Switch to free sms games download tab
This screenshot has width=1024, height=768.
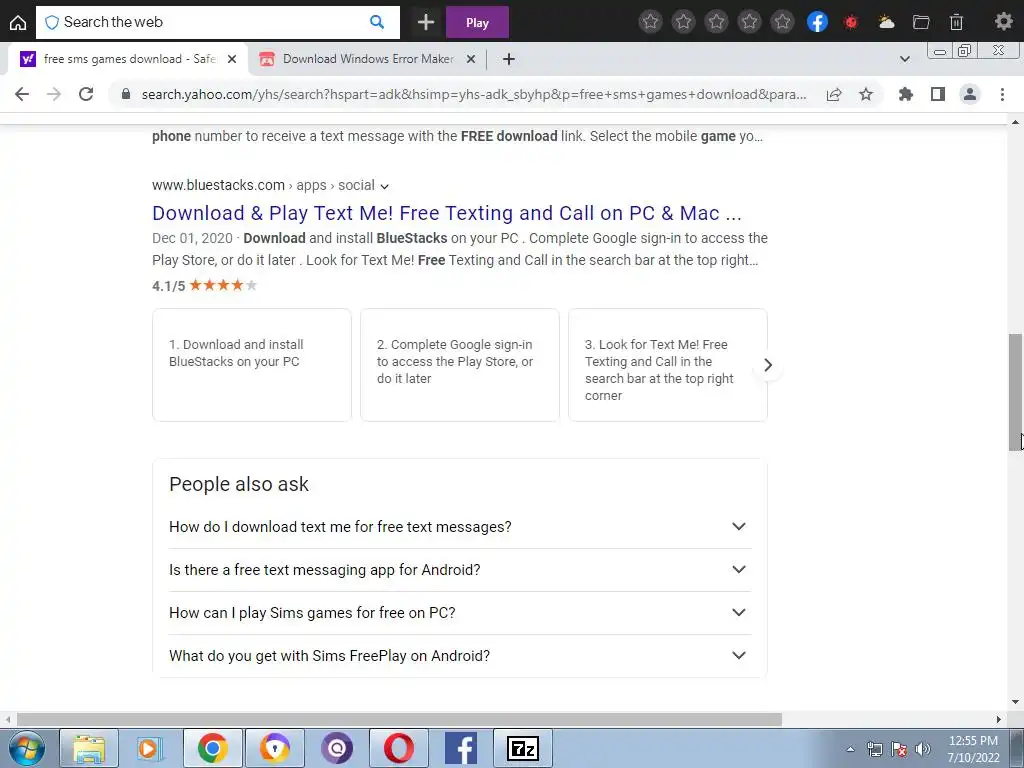[x=129, y=59]
